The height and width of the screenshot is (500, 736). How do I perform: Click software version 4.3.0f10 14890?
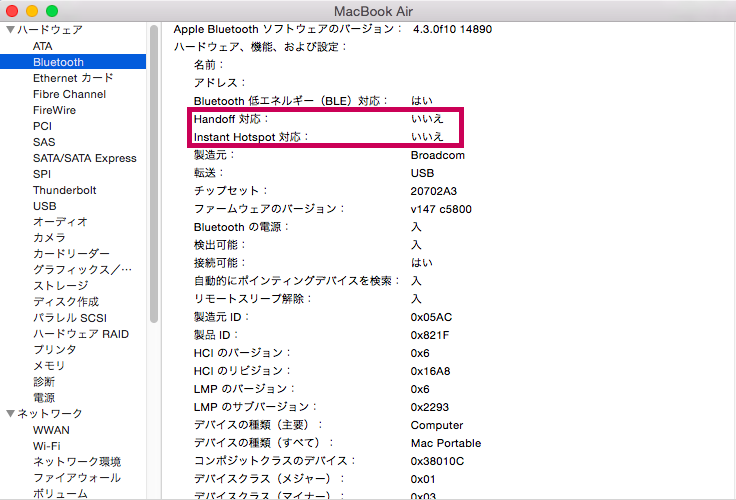(x=452, y=29)
